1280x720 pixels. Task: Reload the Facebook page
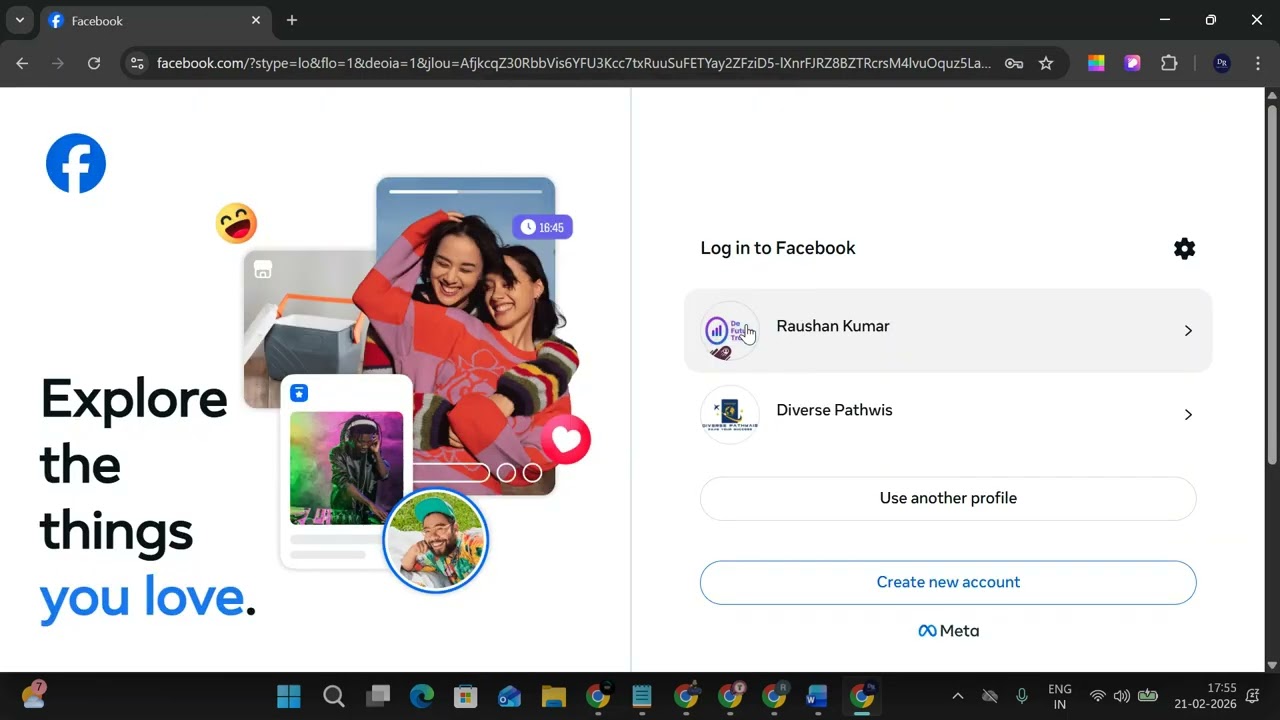point(94,63)
